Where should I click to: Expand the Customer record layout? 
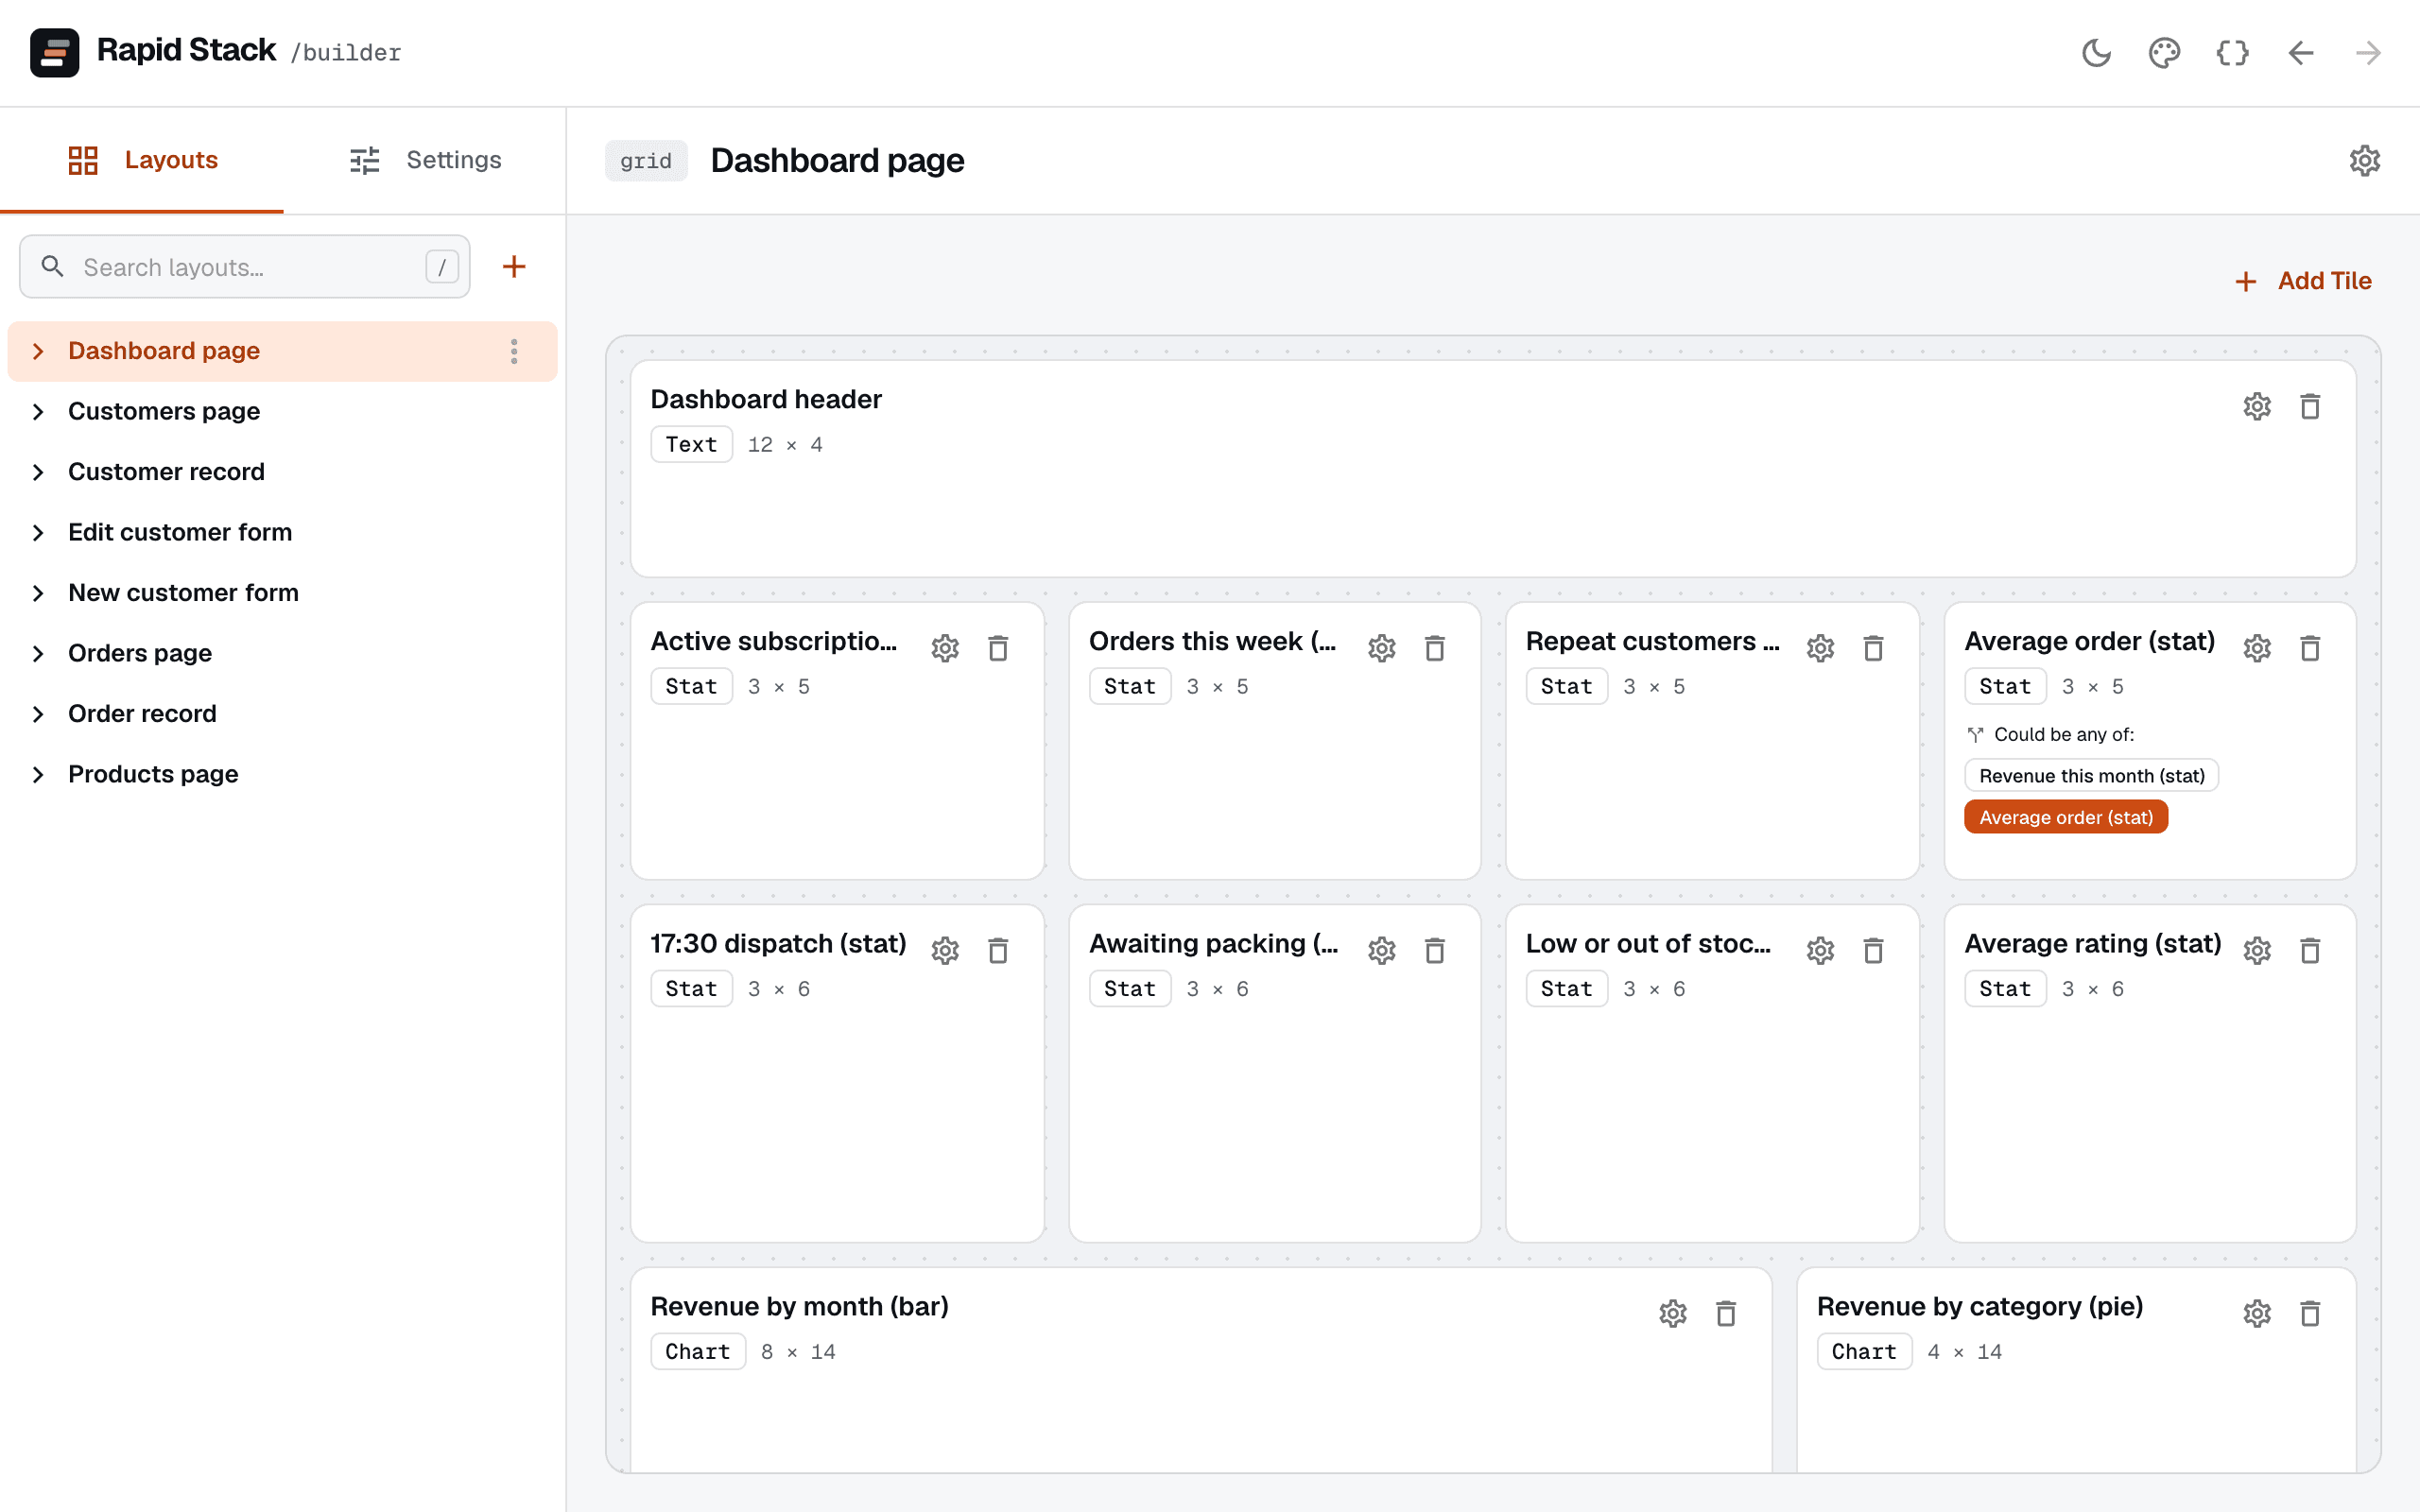click(x=38, y=472)
